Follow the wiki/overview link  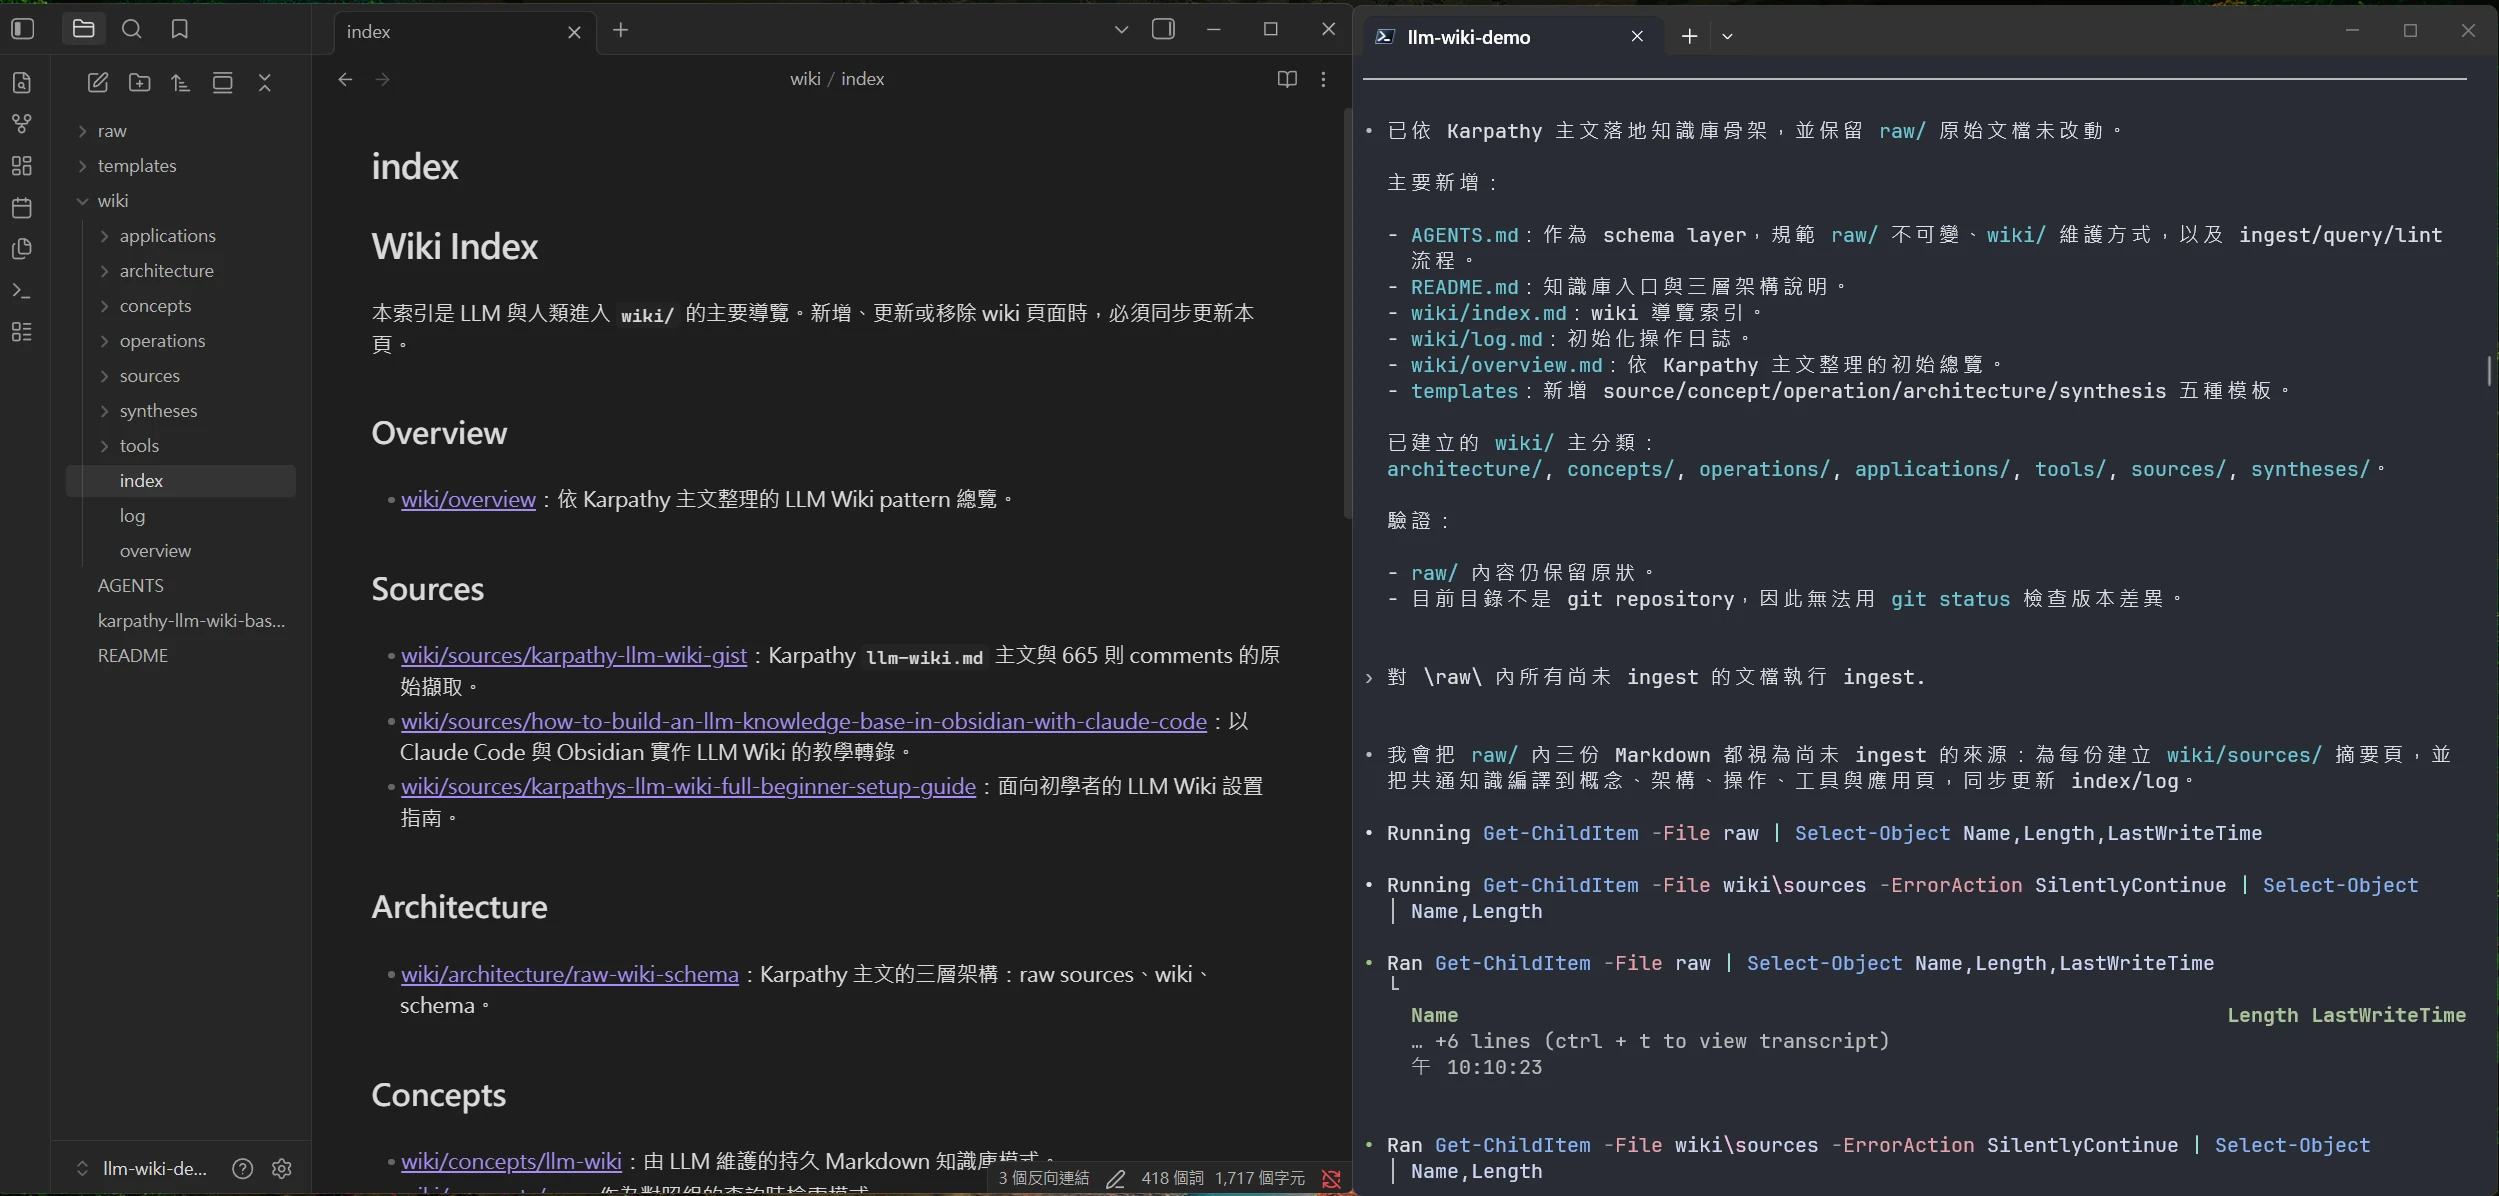point(468,499)
